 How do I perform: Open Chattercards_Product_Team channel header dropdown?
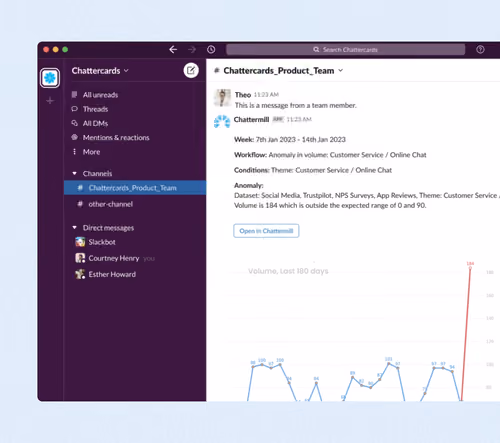(x=340, y=70)
